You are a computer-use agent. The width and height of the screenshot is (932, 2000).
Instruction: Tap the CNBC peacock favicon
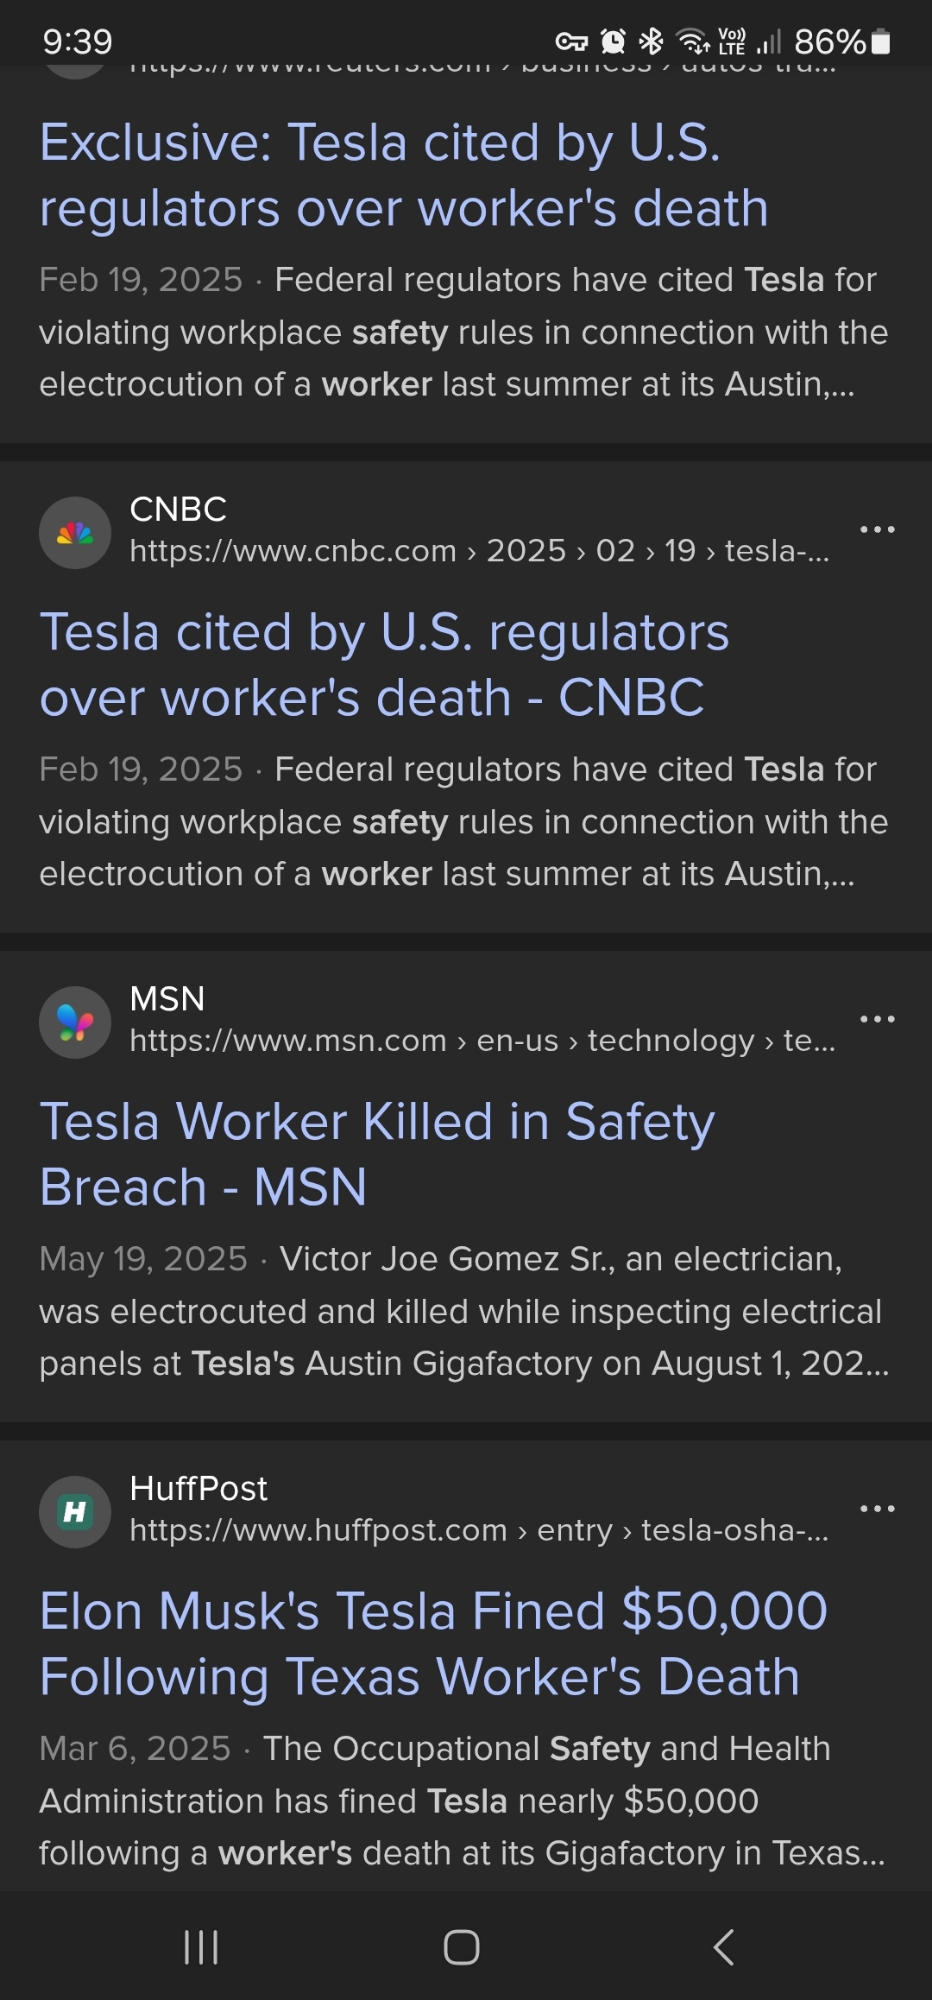[x=75, y=533]
